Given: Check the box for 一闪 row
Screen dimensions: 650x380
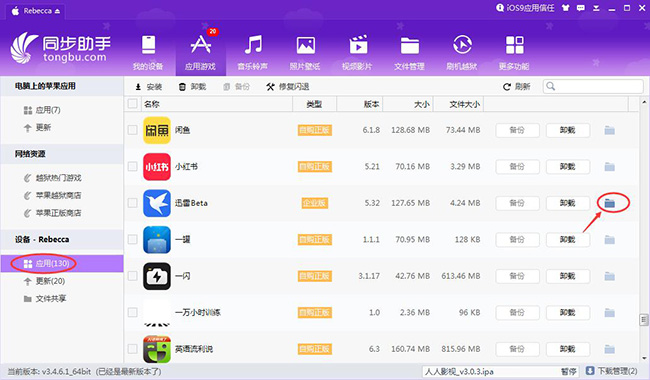Looking at the screenshot, I should click(x=133, y=276).
